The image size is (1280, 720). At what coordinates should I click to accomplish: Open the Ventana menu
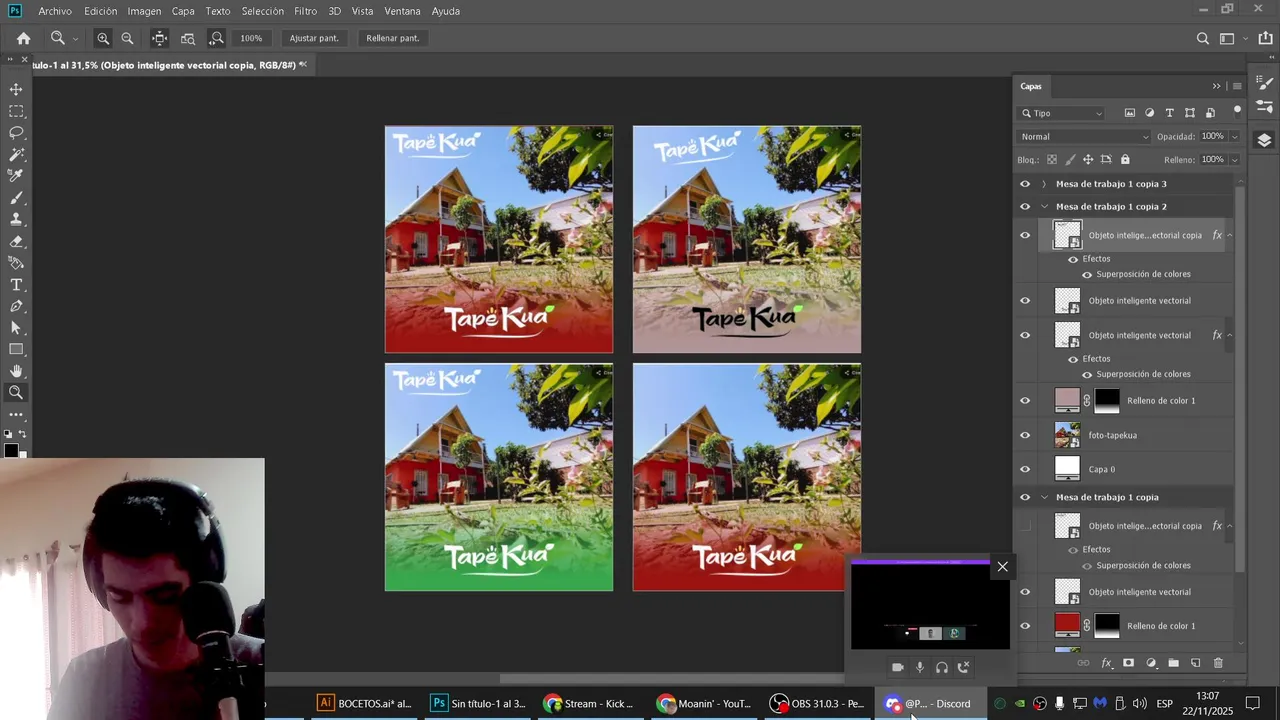402,11
